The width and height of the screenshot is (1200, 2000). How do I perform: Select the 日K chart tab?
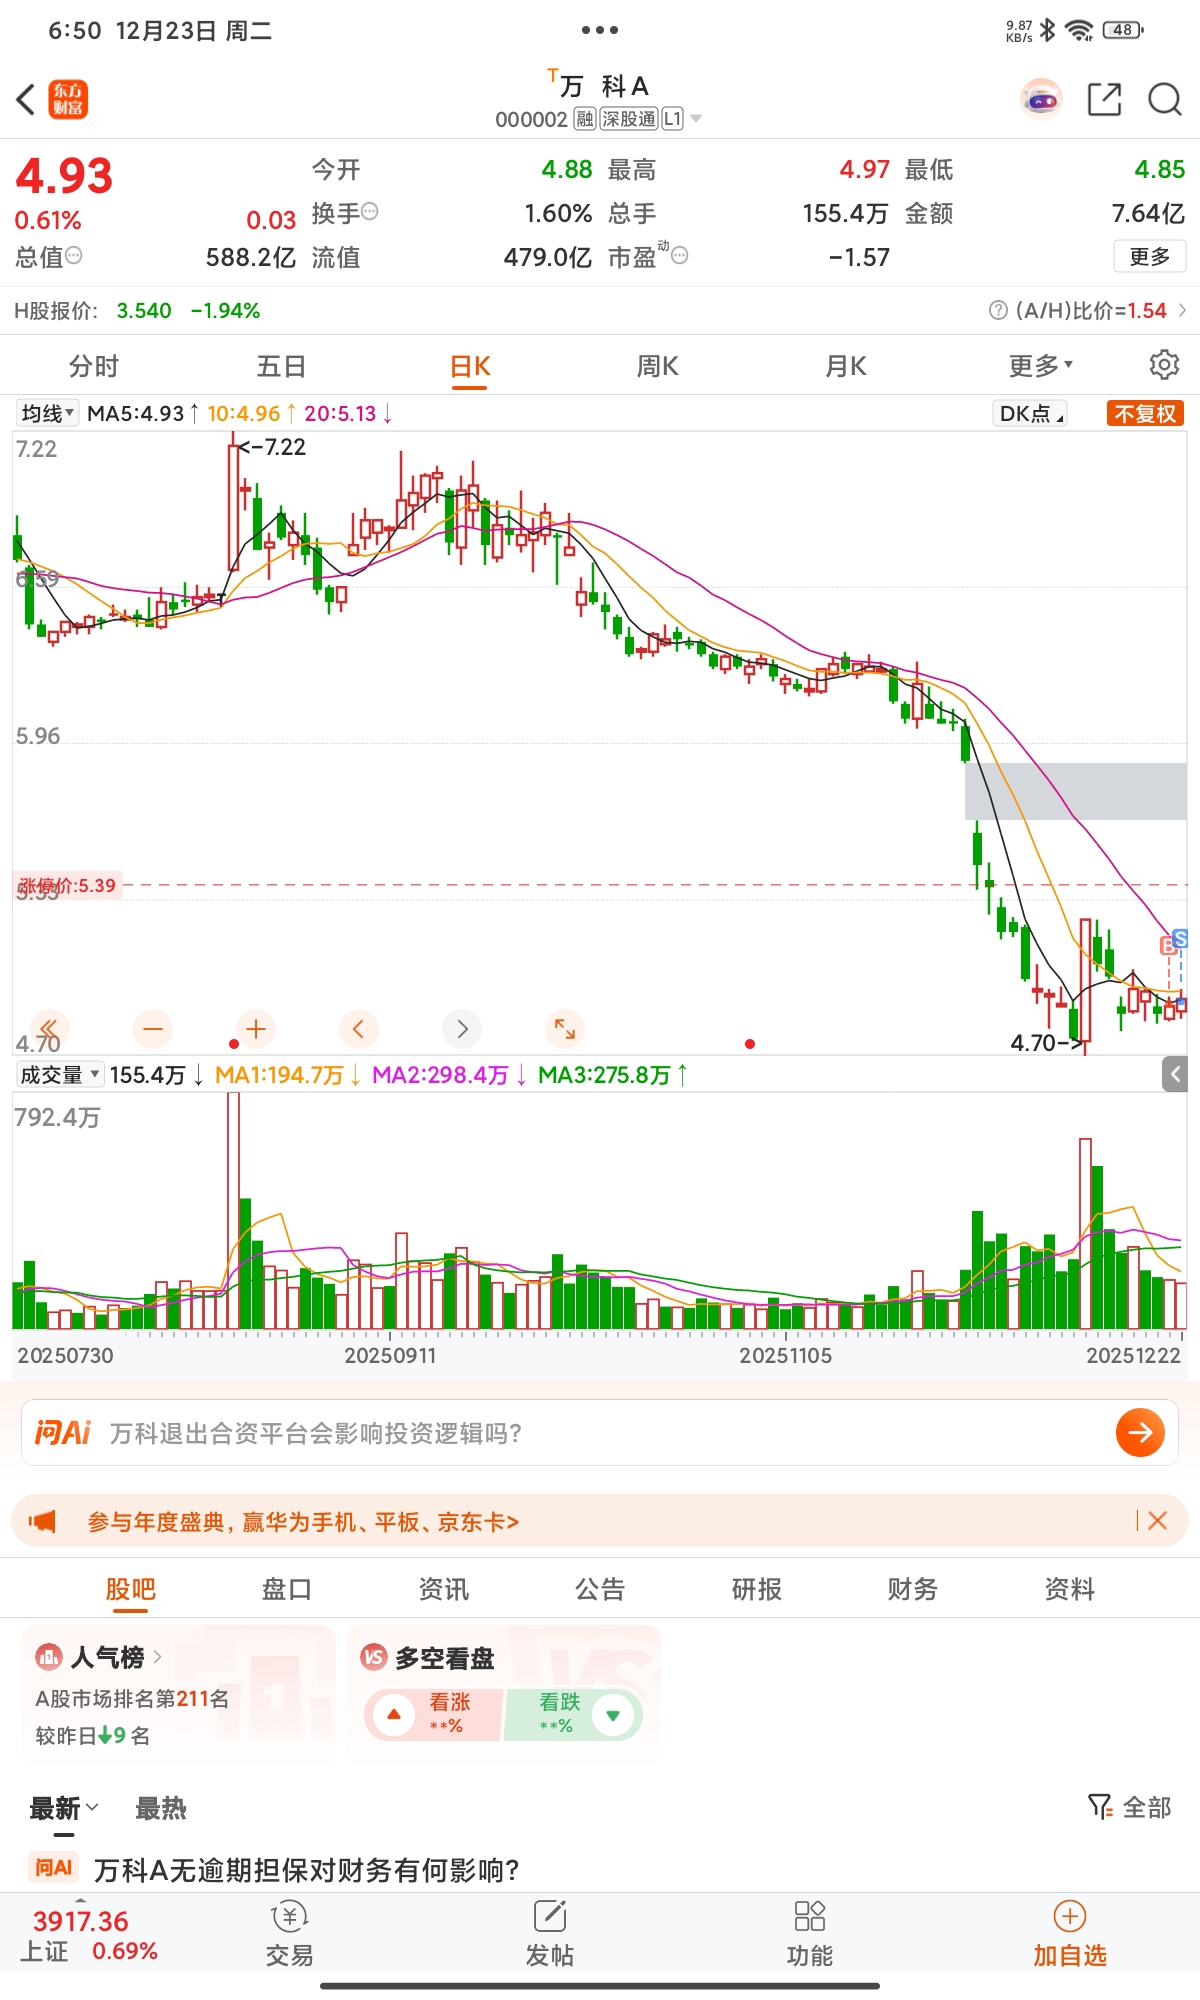coord(470,366)
